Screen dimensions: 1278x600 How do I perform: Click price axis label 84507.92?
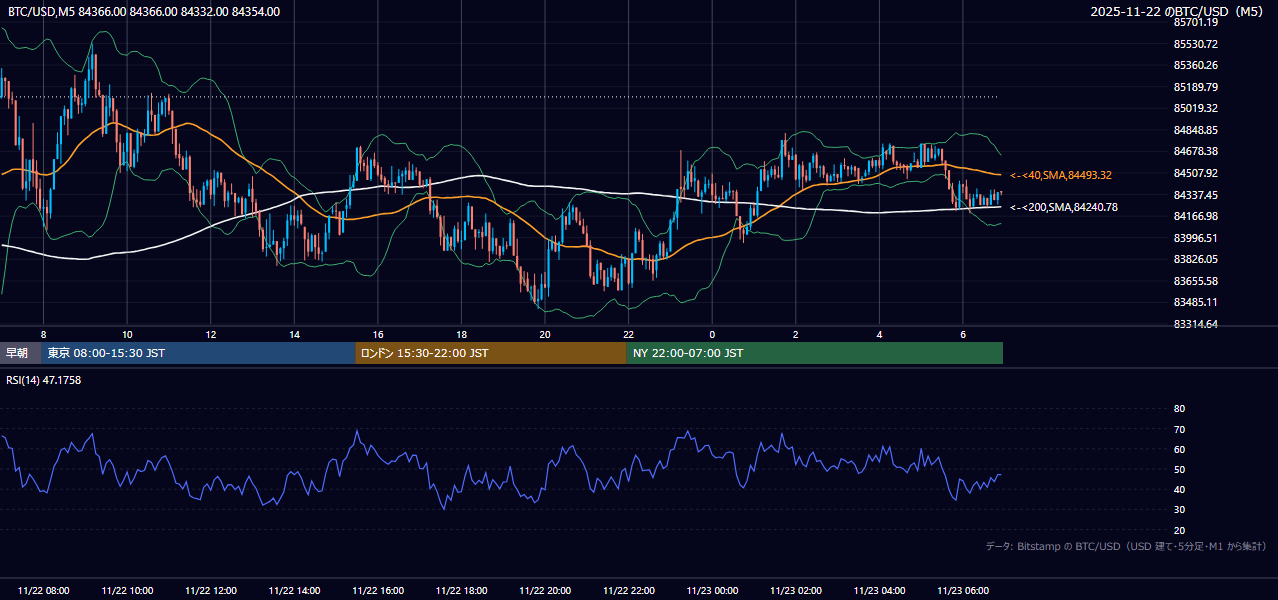1195,173
